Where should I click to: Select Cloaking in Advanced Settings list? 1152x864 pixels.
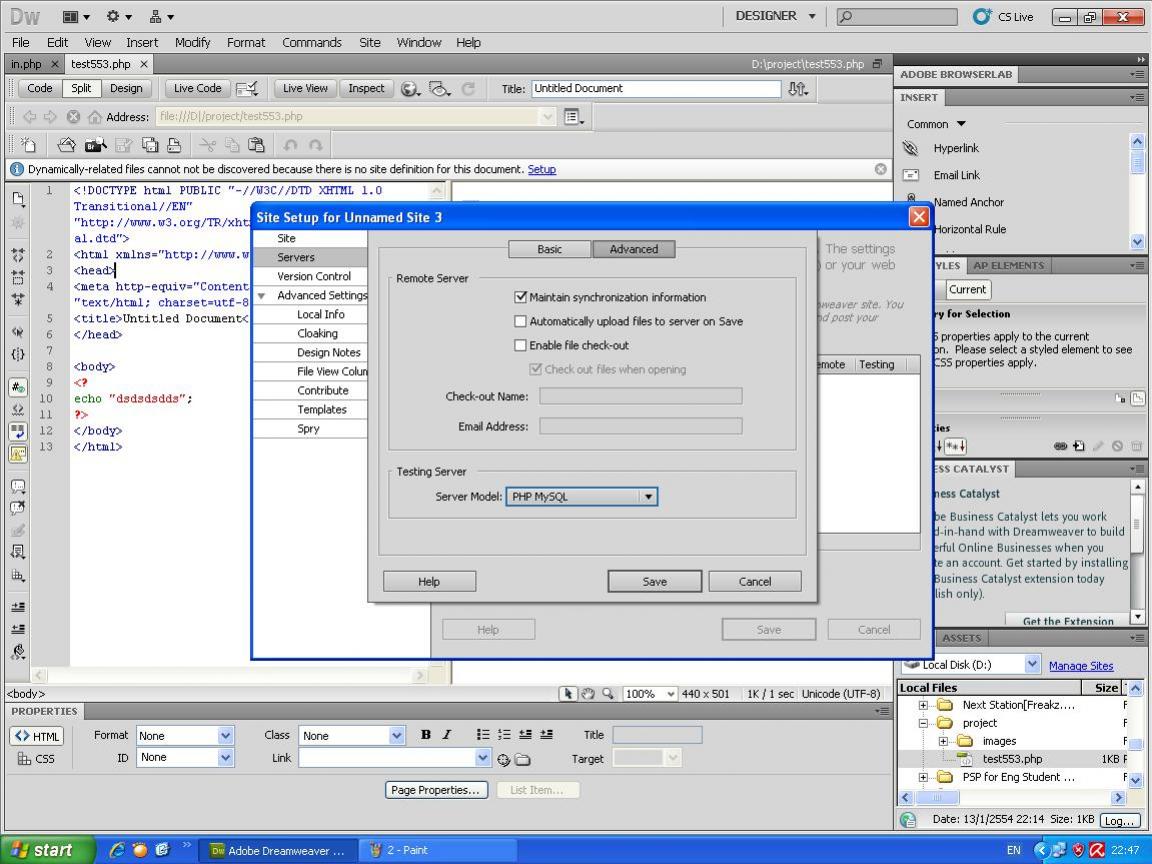pos(317,334)
